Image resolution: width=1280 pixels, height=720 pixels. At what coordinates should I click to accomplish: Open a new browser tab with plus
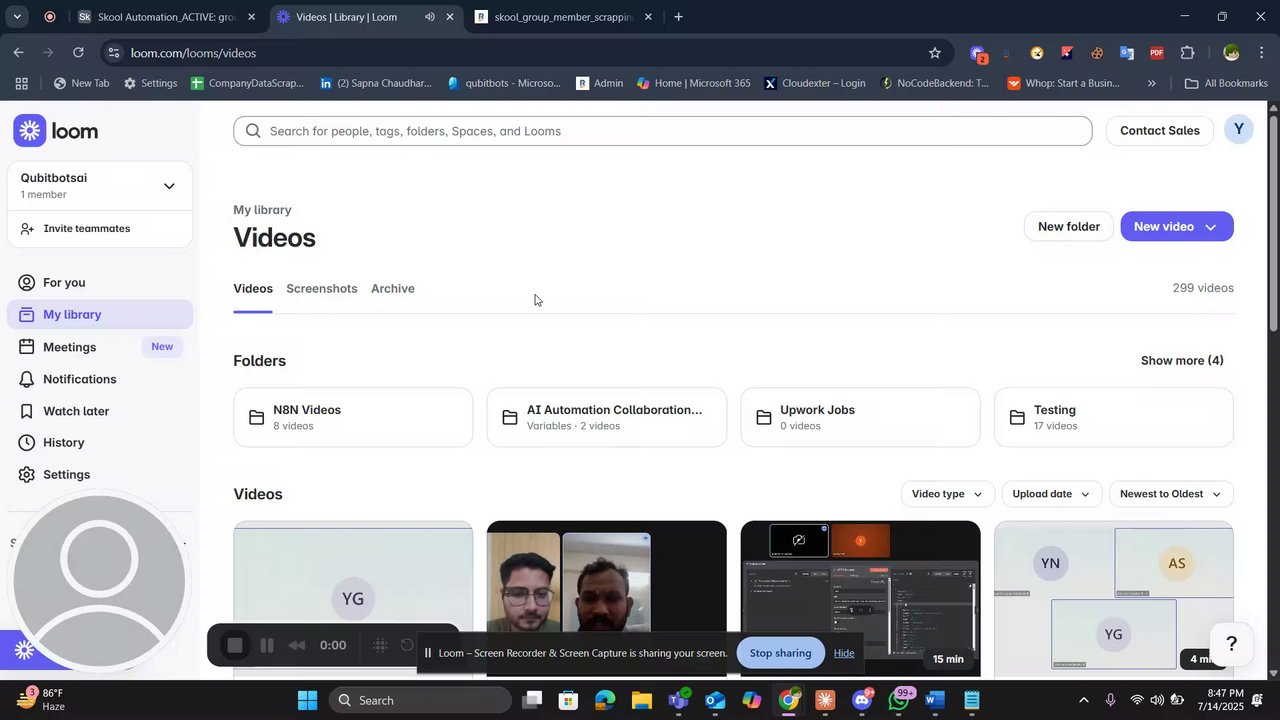click(x=679, y=17)
